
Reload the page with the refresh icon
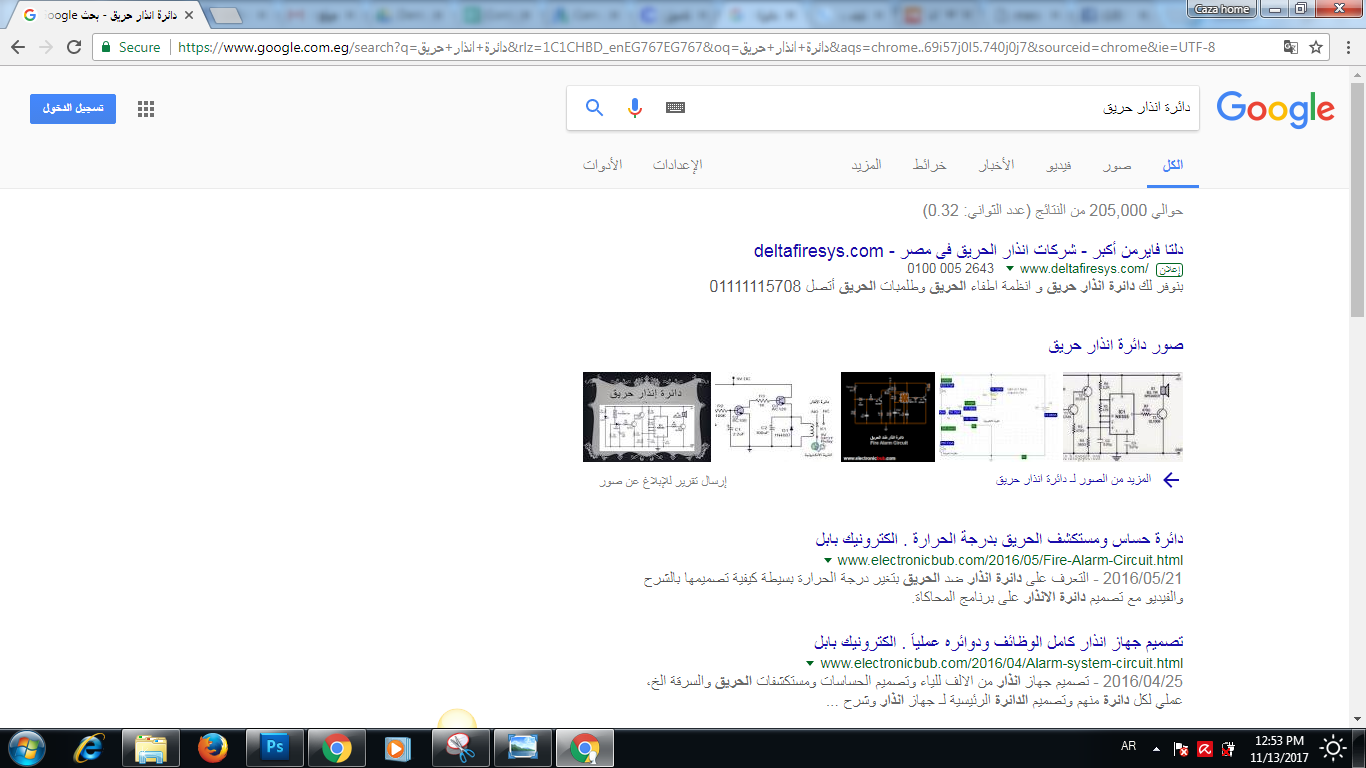point(74,47)
